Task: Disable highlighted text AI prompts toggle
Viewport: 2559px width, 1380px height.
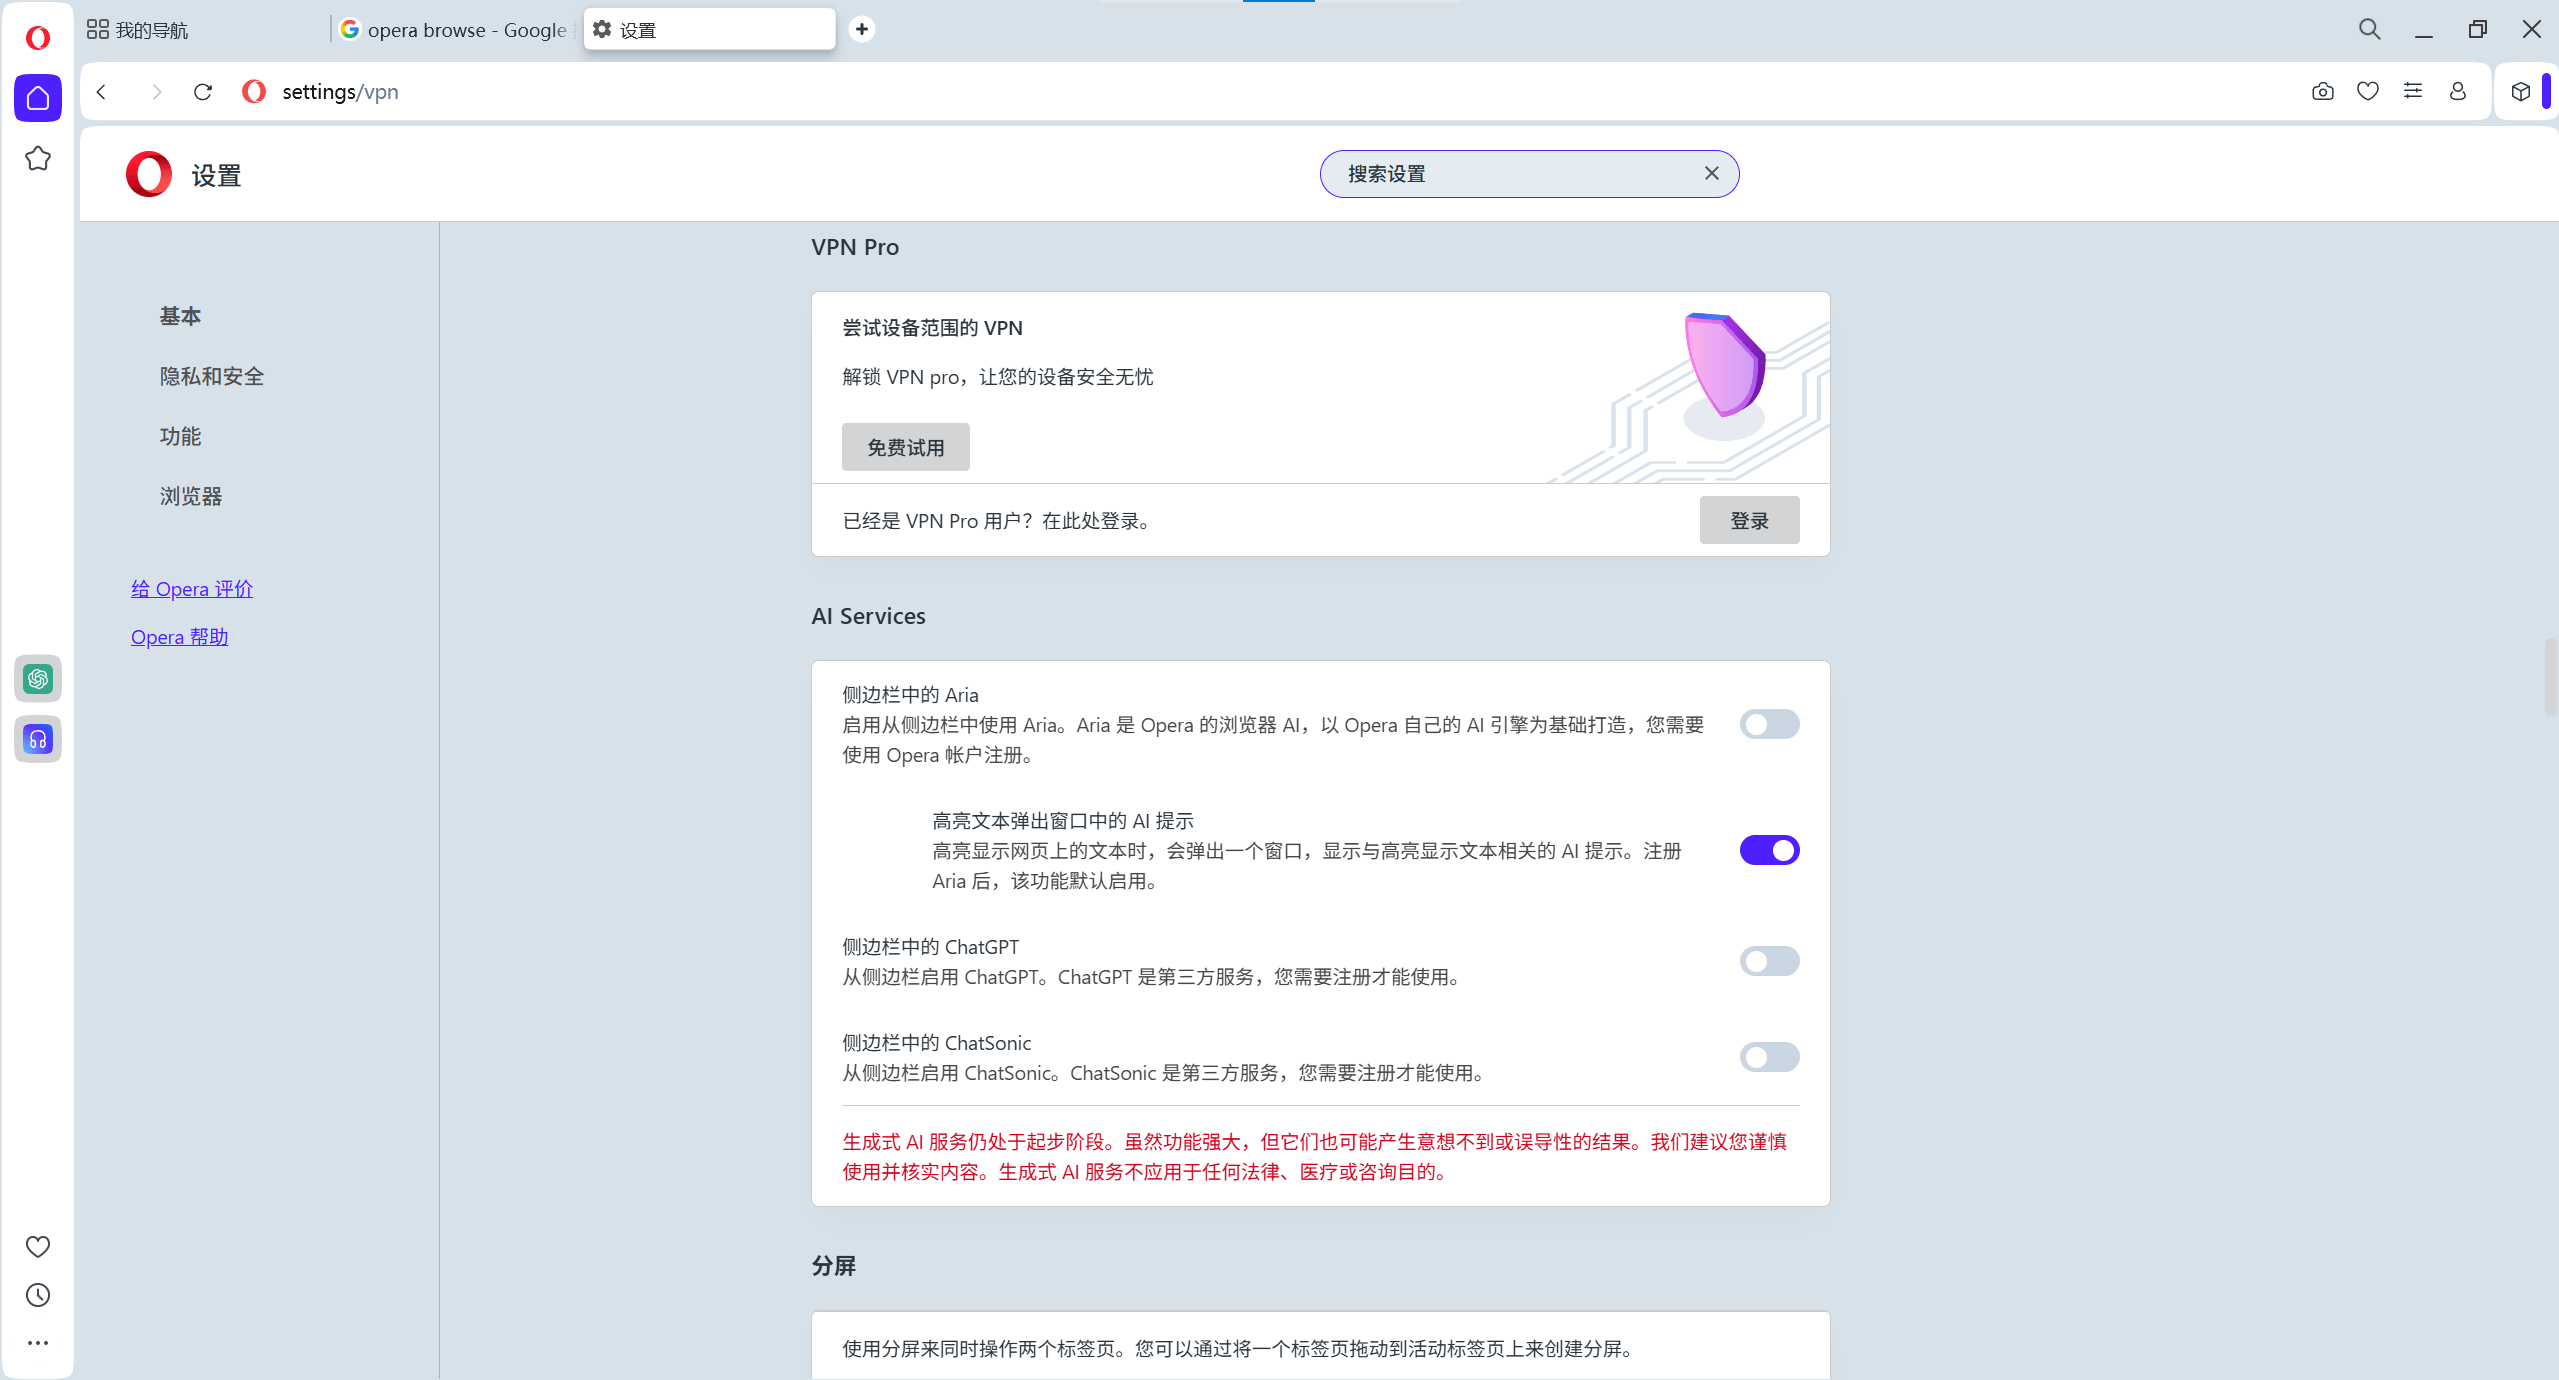Action: [x=1768, y=850]
